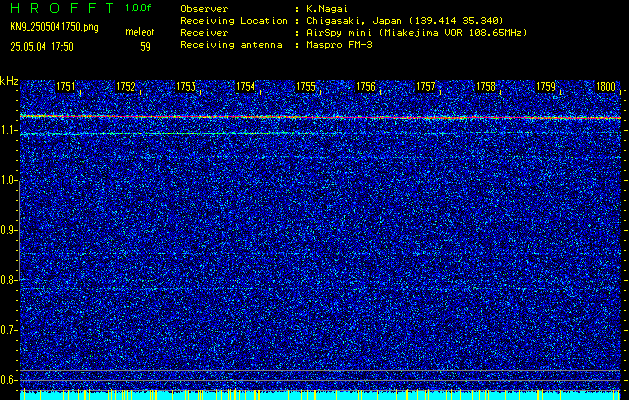Click the meteor count value 59

[145, 47]
